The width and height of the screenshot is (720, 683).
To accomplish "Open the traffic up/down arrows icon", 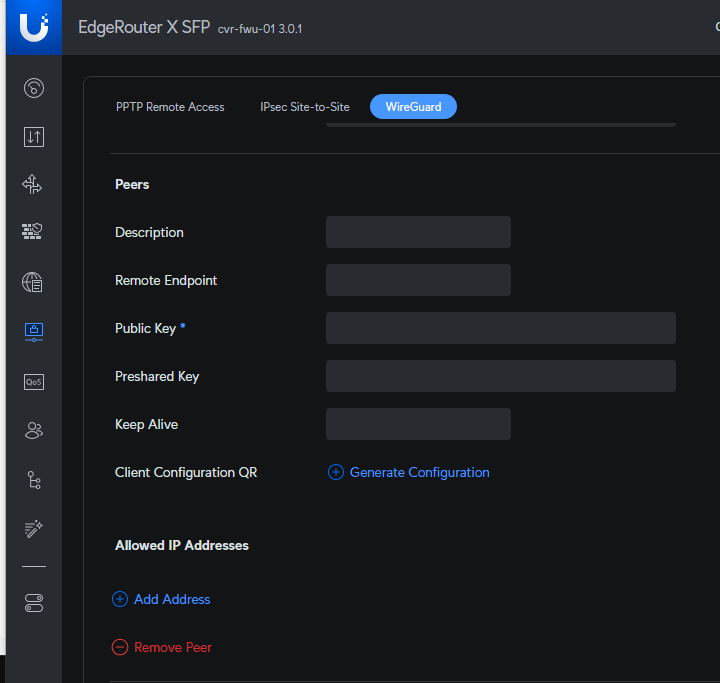I will pos(33,137).
